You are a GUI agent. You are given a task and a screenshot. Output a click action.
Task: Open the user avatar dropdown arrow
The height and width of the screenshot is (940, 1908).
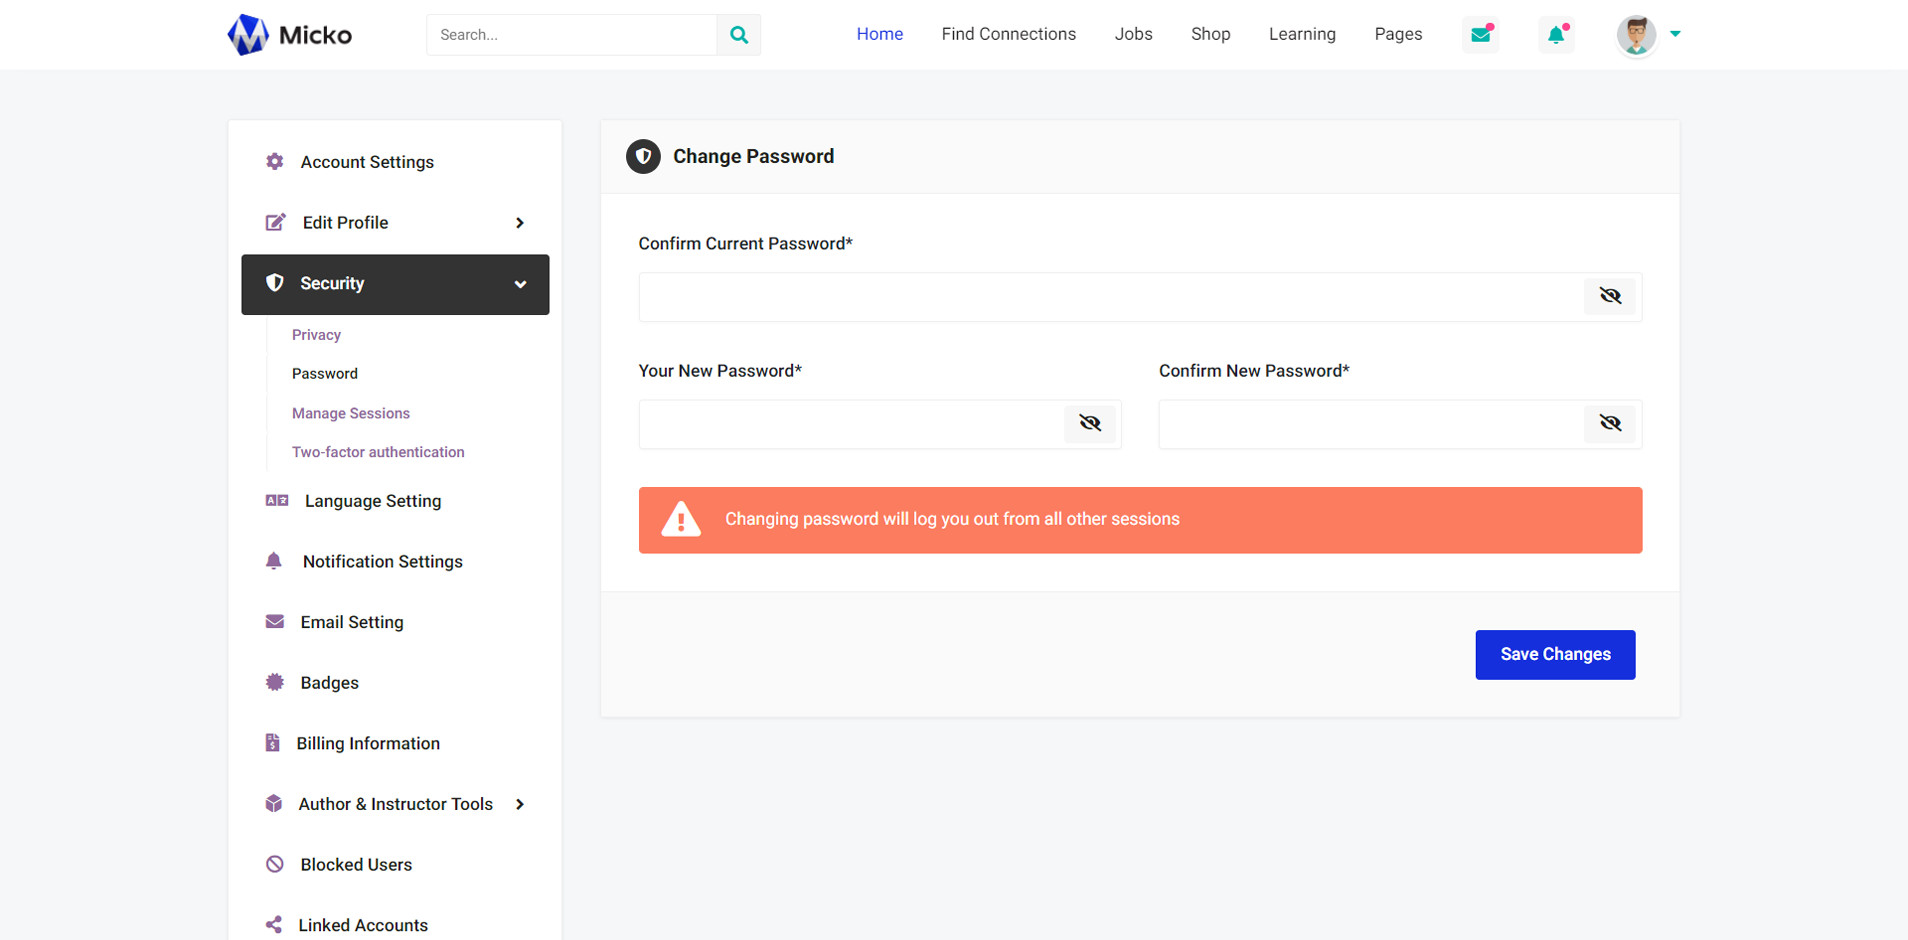[x=1675, y=34]
